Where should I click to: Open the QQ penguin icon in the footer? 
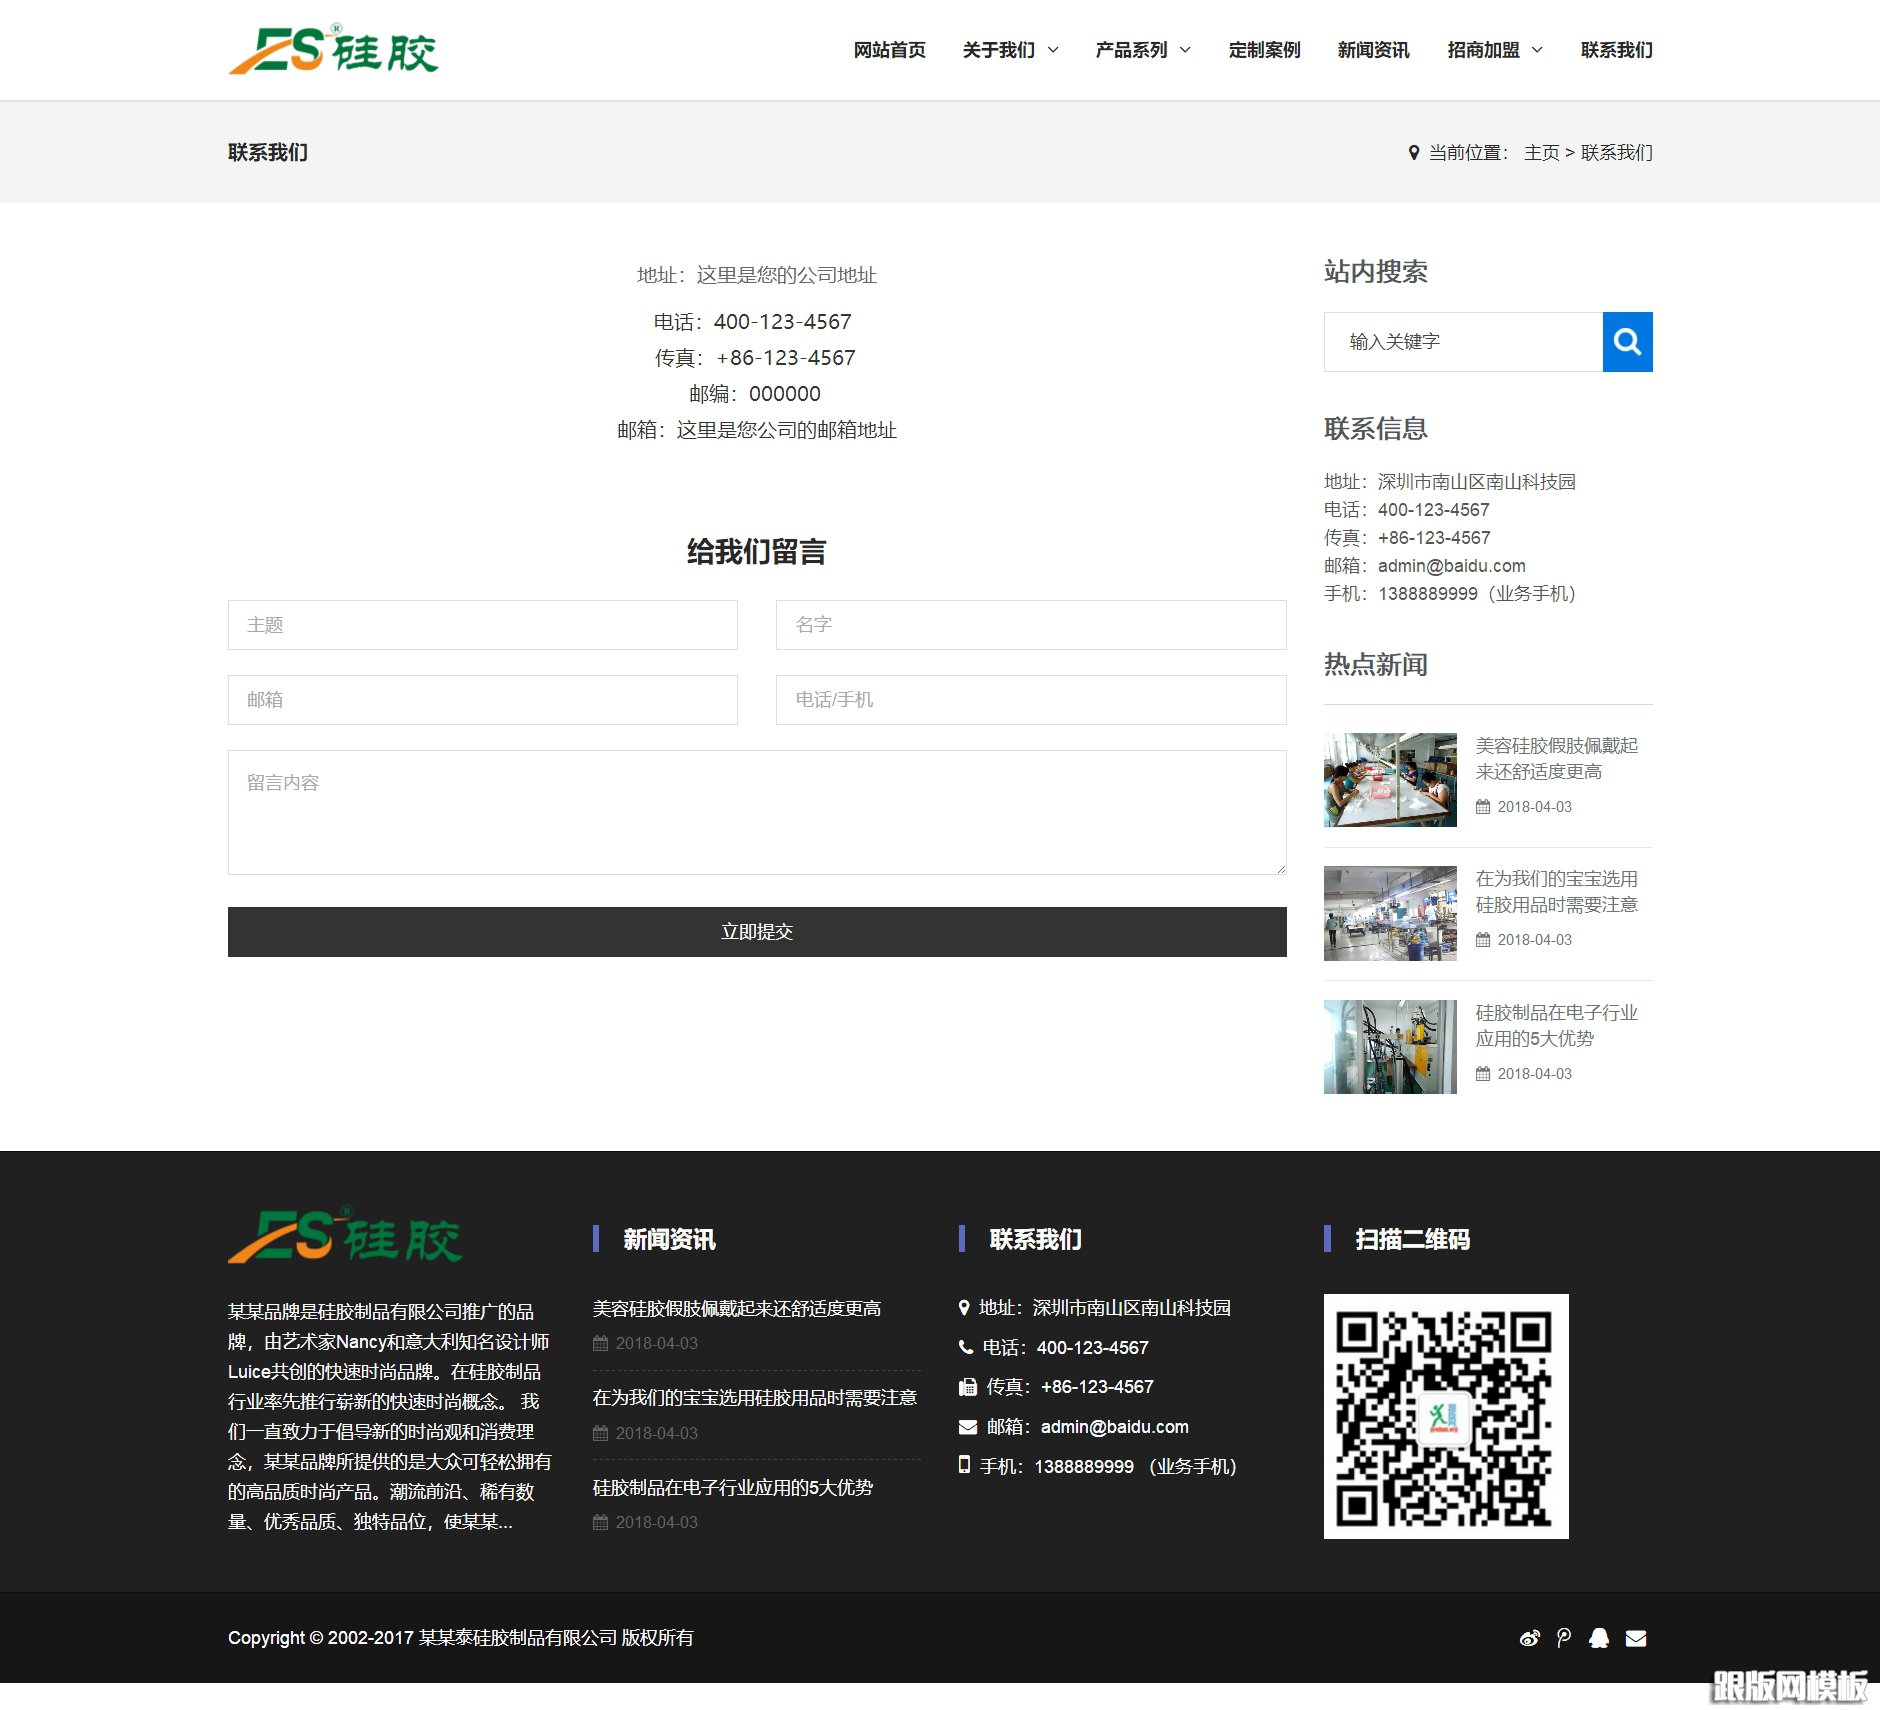1600,1637
